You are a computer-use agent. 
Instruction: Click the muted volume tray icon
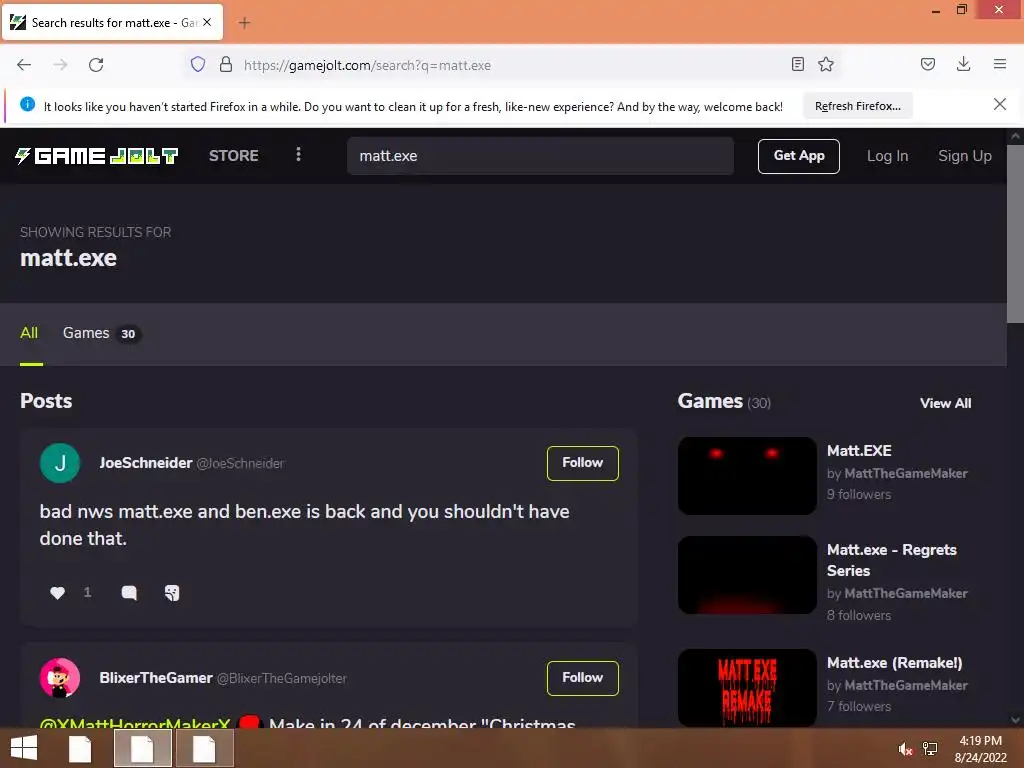[905, 749]
